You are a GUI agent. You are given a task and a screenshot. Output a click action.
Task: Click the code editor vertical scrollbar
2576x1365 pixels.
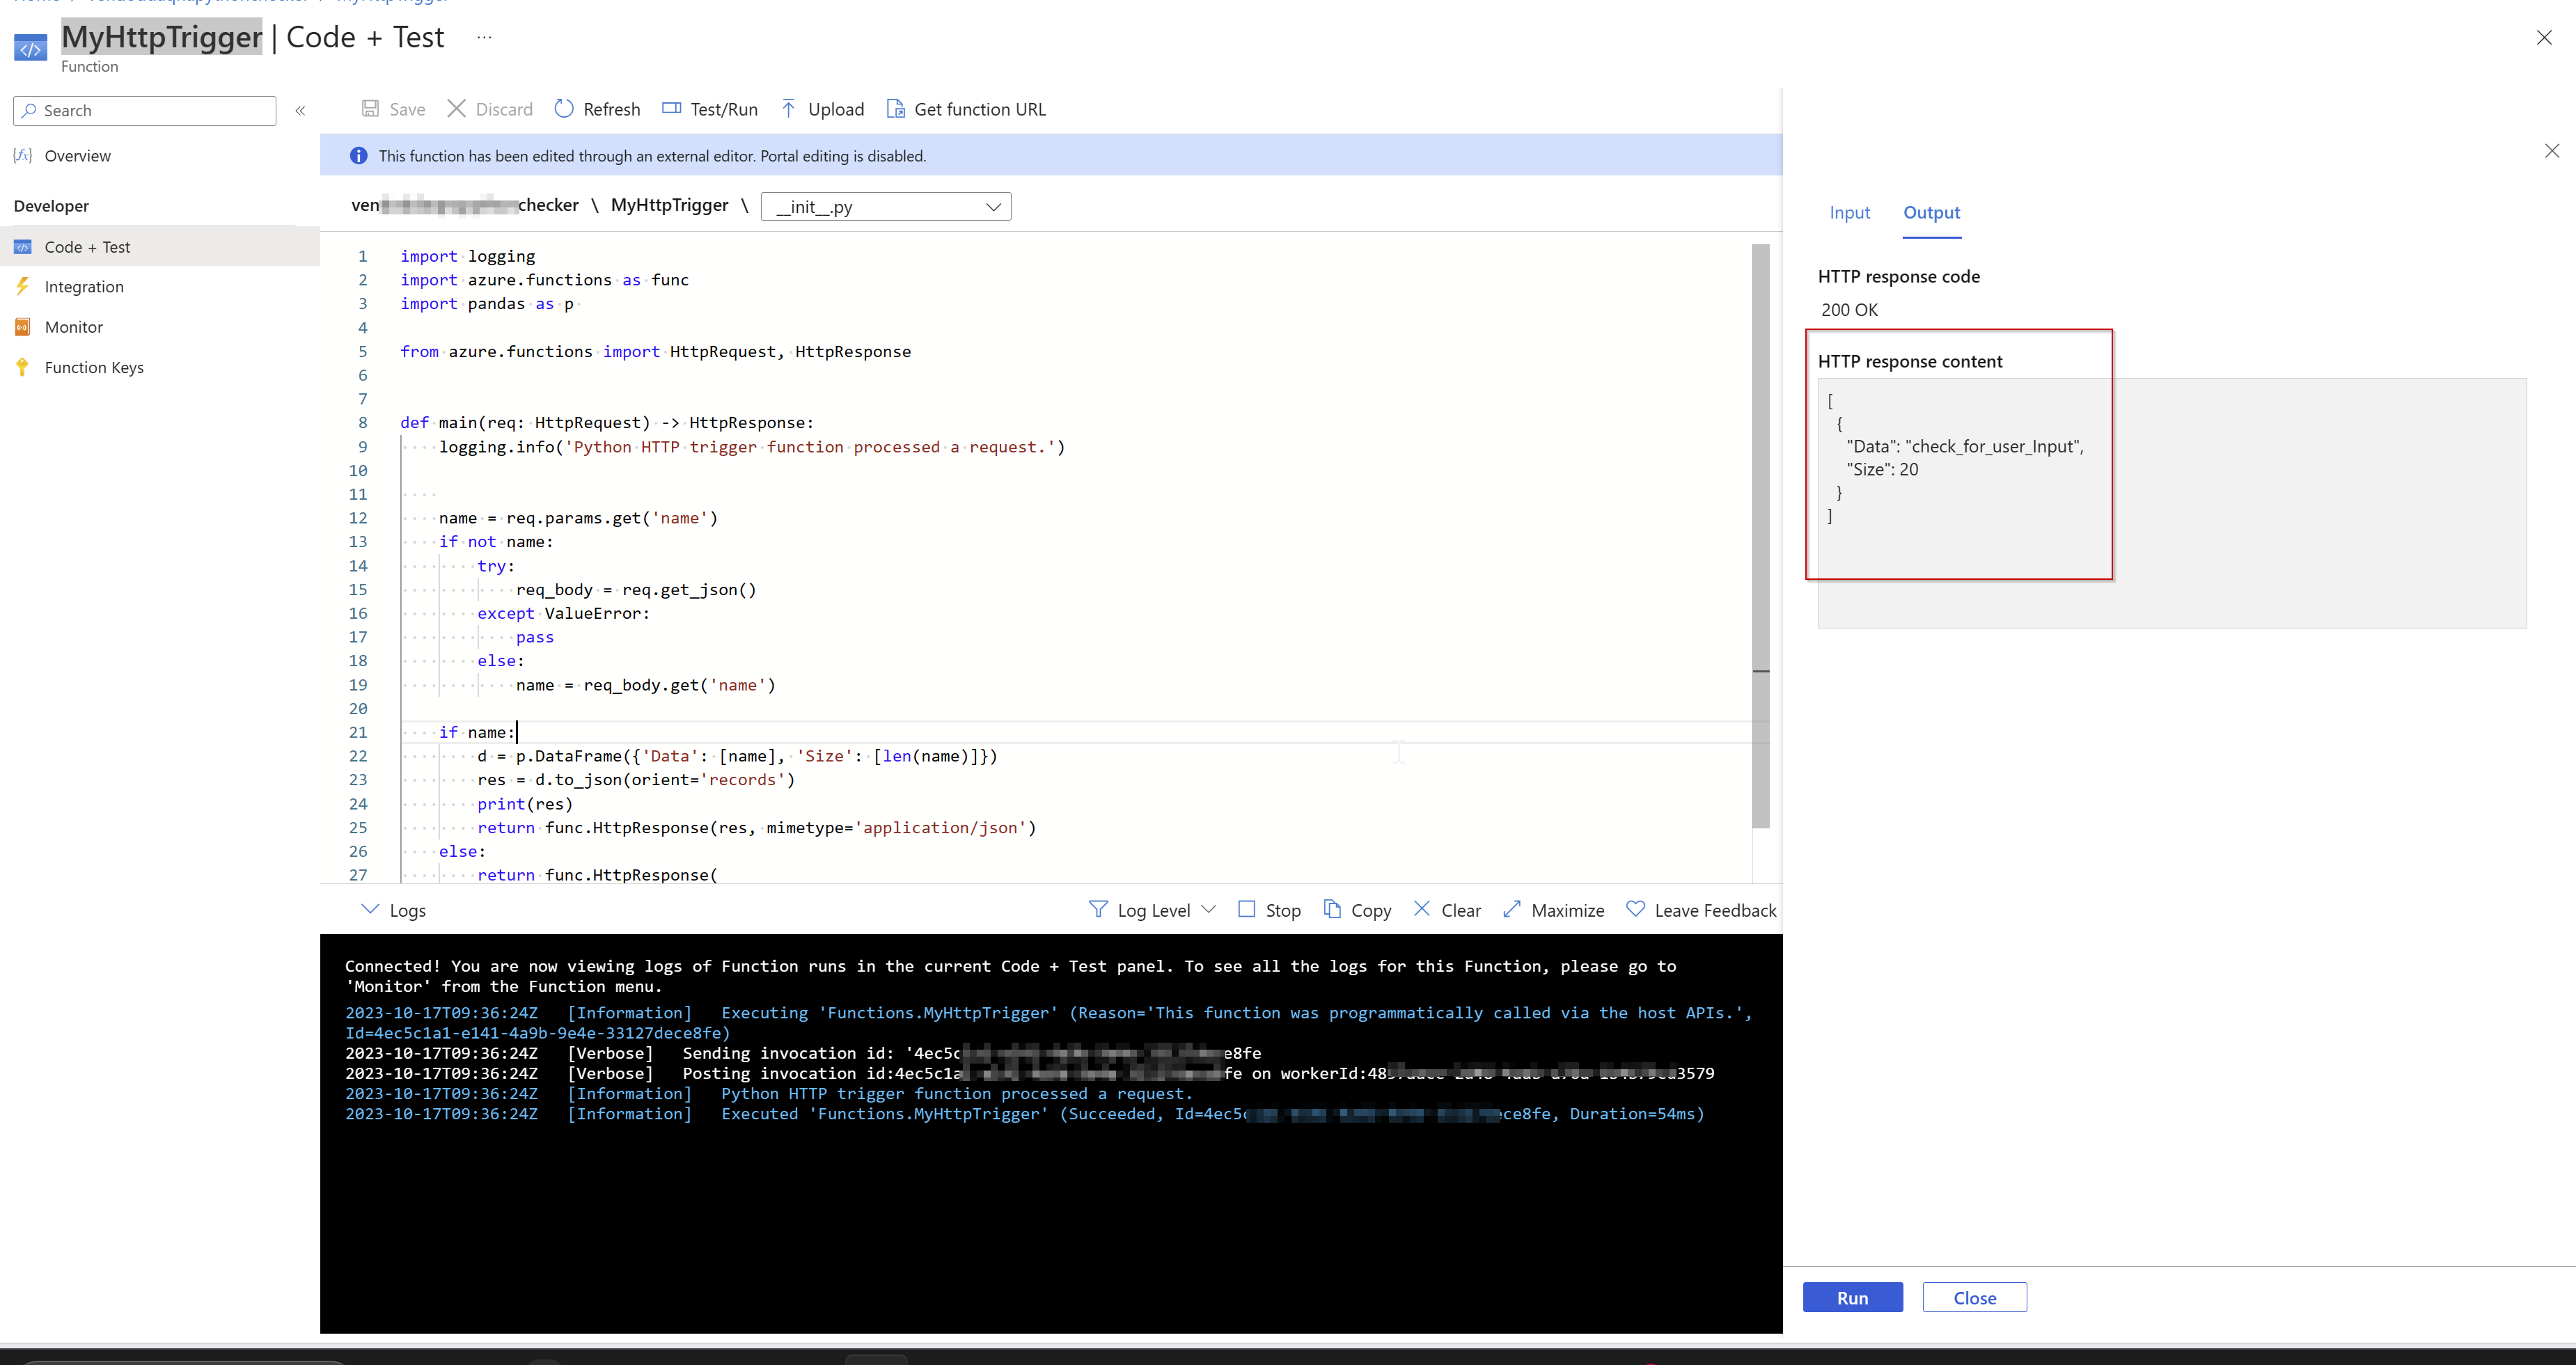1761,536
